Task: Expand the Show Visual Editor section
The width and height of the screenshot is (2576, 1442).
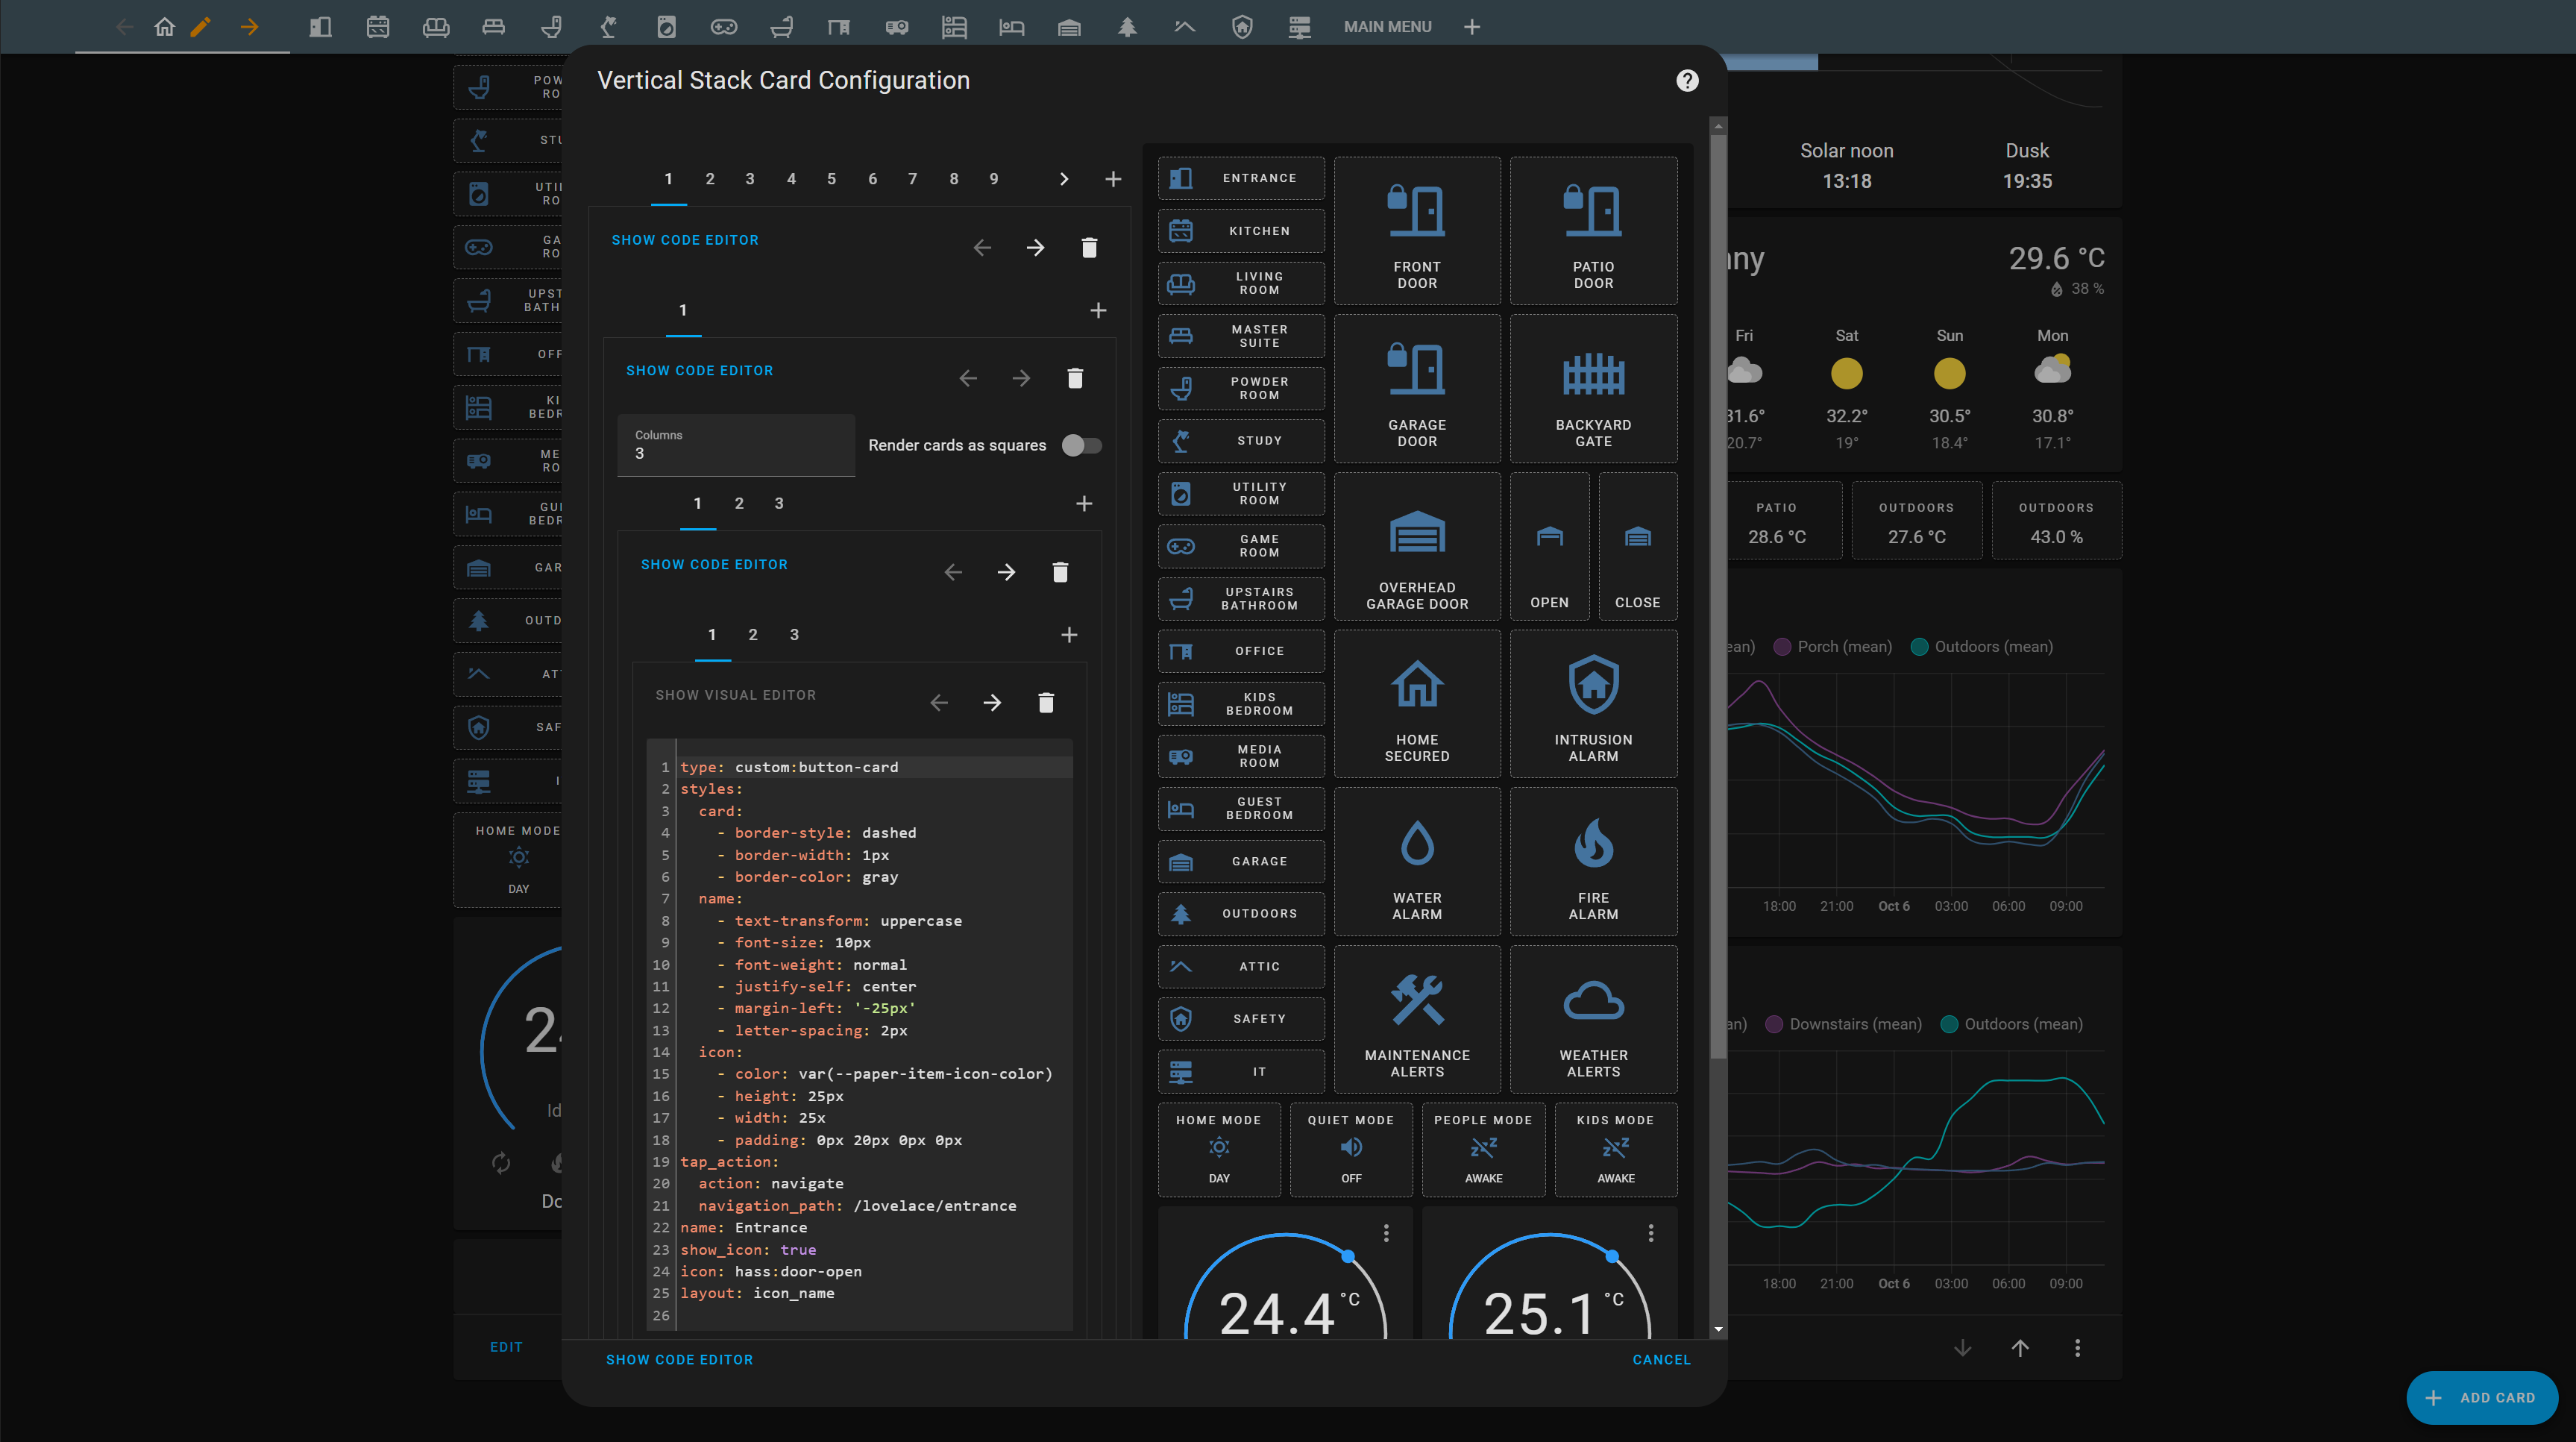Action: coord(735,694)
